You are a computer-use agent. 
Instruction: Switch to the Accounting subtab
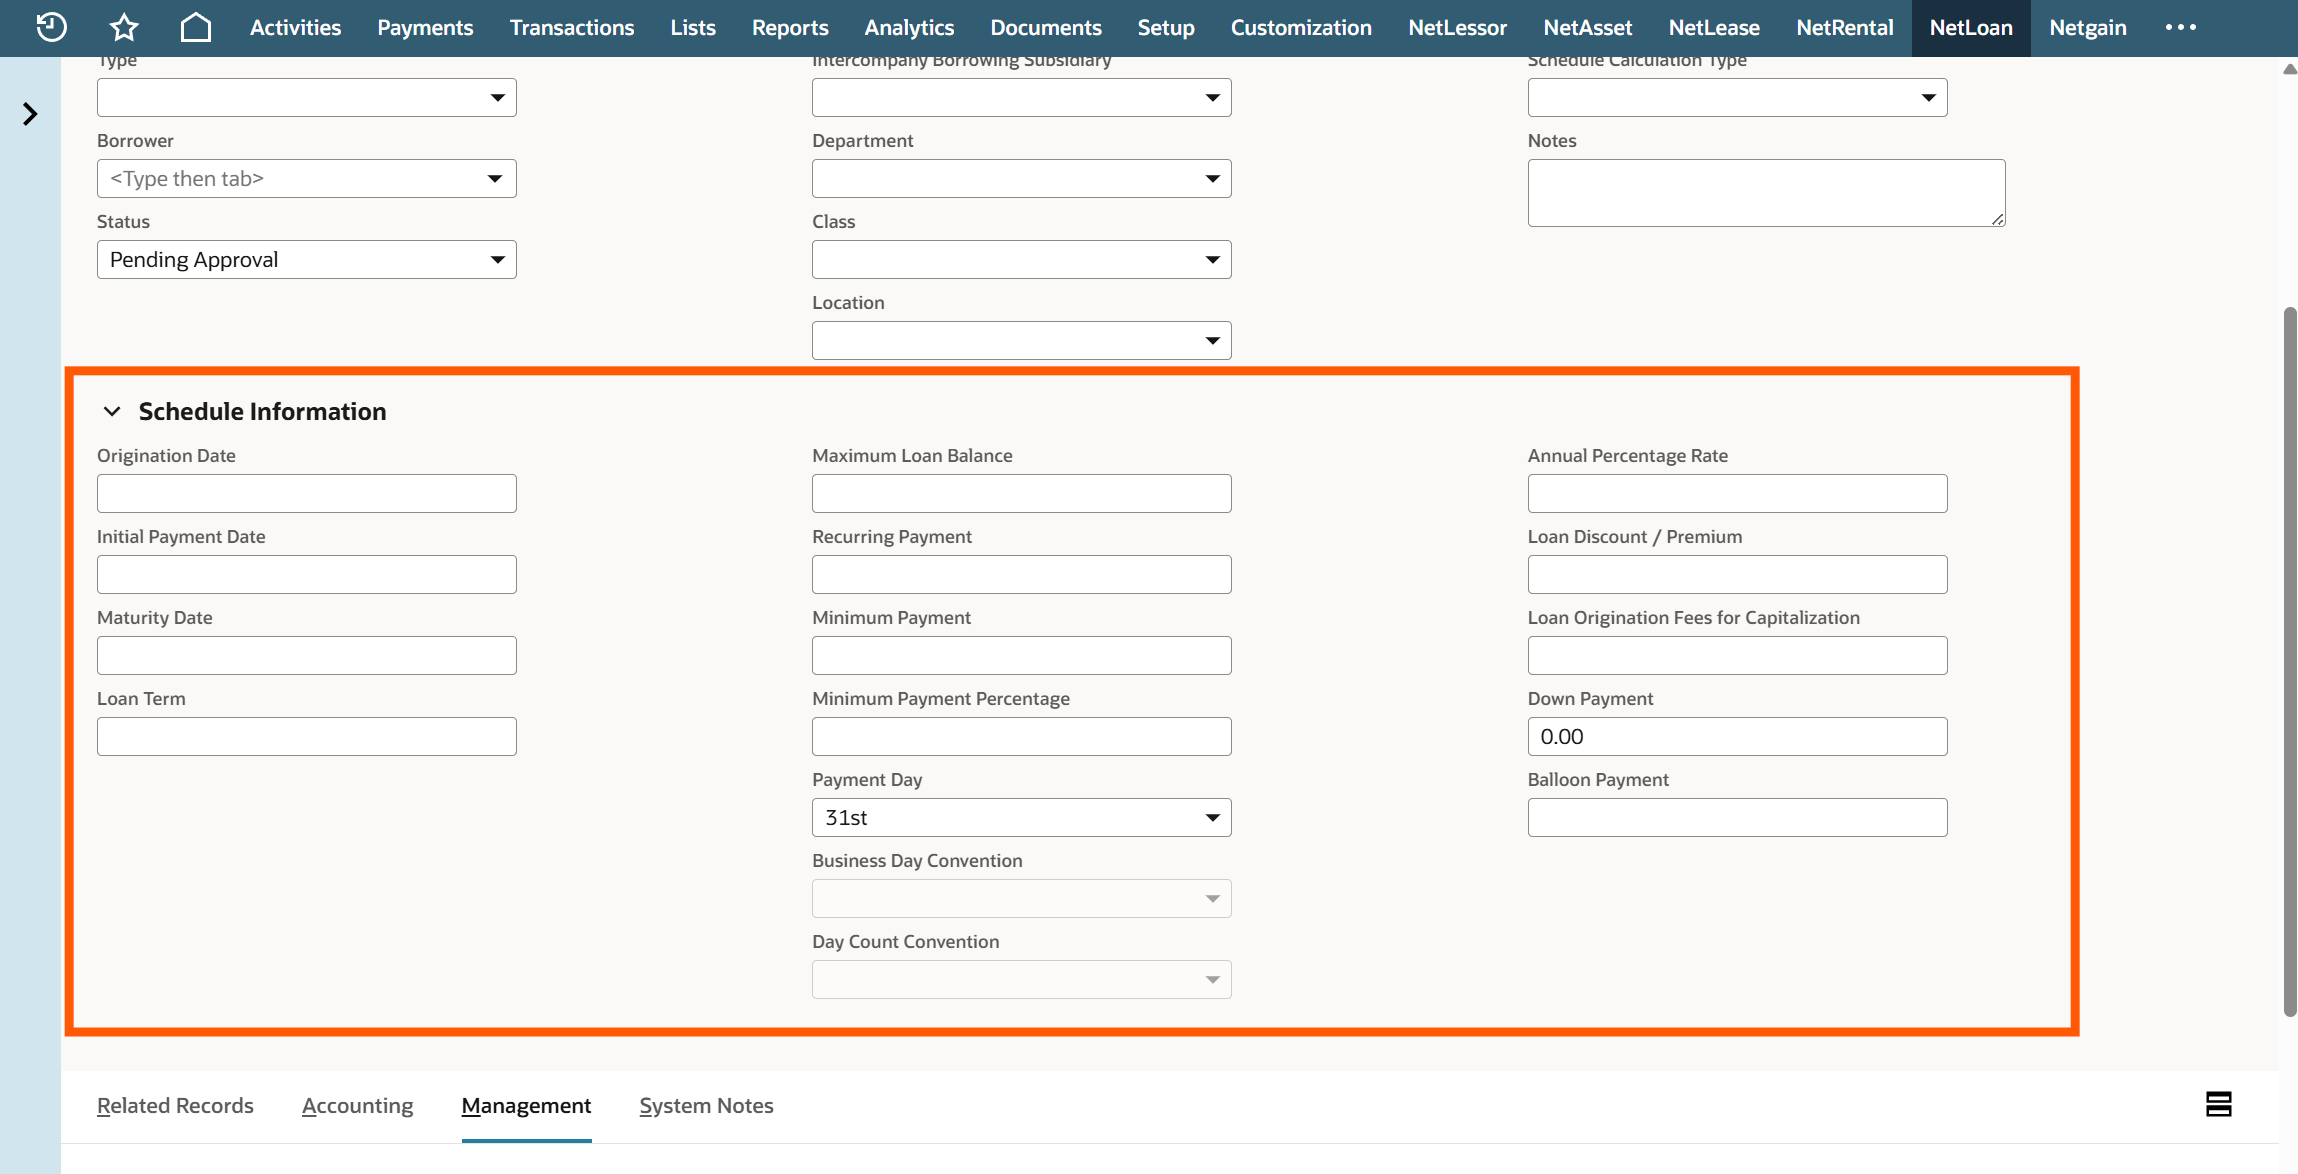click(357, 1106)
